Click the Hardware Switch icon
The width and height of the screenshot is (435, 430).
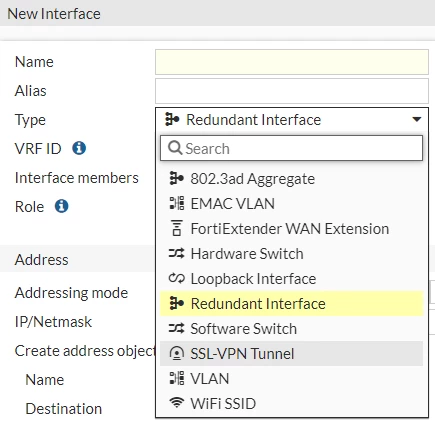tap(176, 254)
